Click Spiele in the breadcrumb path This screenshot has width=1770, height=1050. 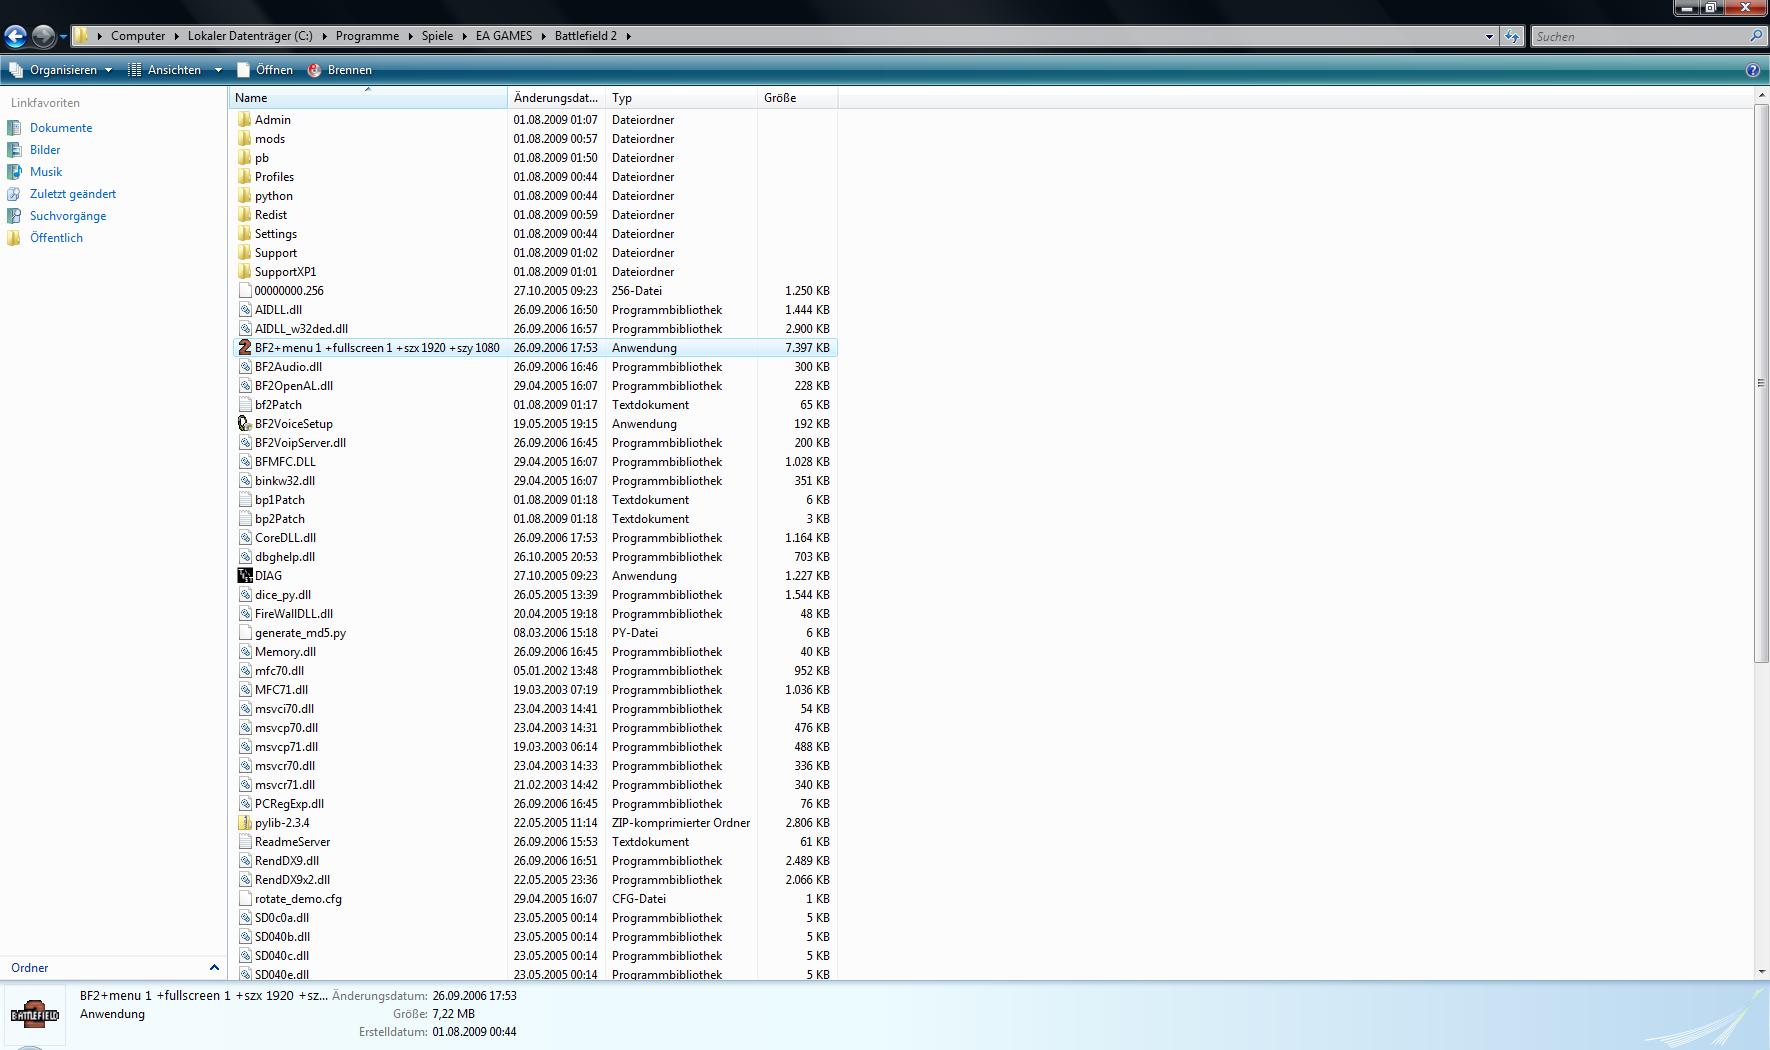tap(437, 36)
